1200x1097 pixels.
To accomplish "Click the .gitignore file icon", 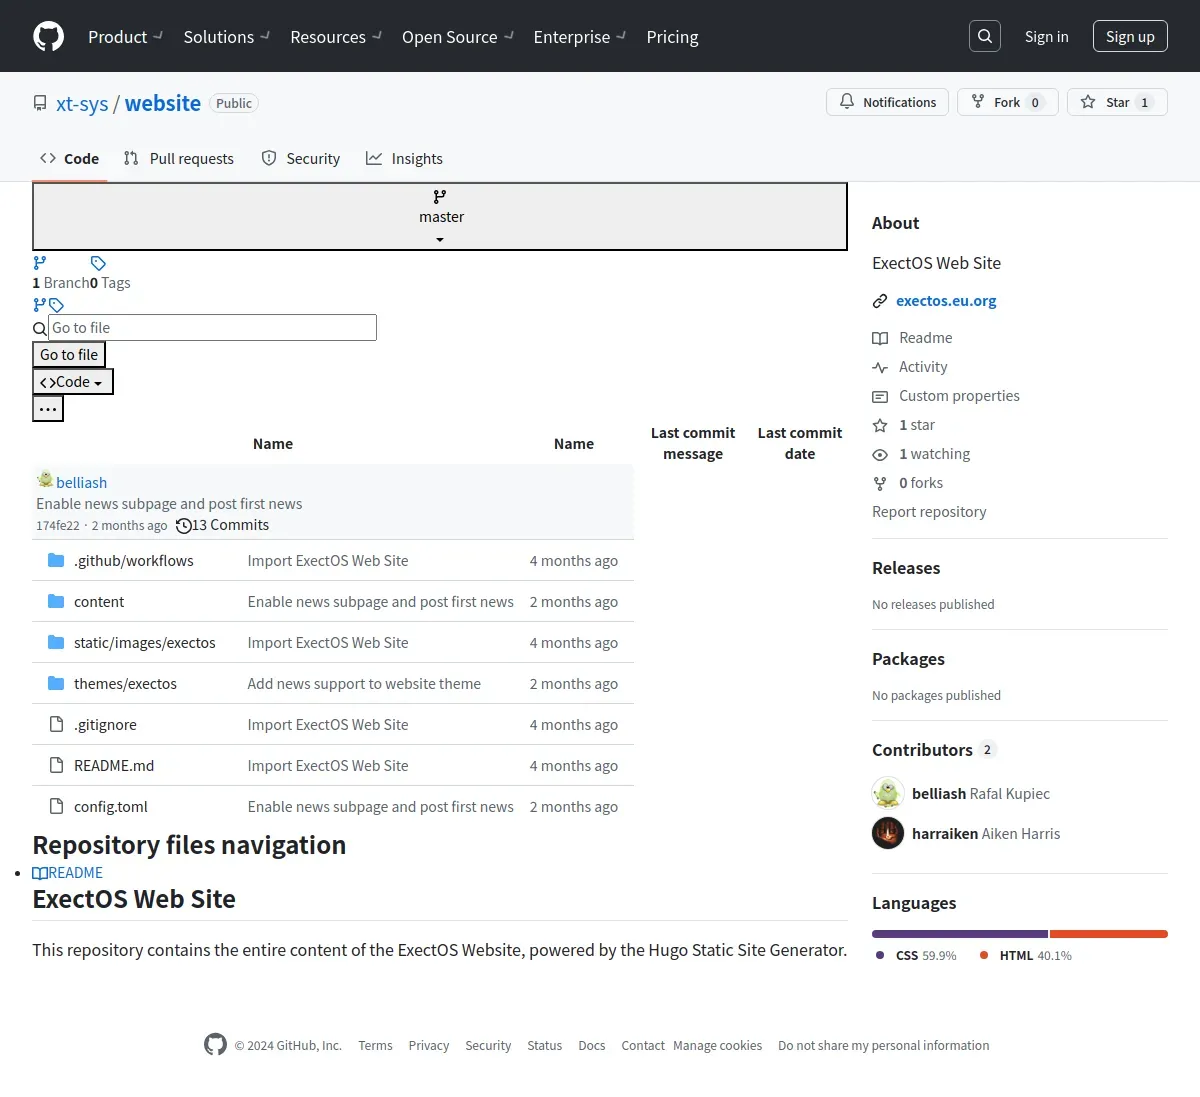I will point(57,724).
